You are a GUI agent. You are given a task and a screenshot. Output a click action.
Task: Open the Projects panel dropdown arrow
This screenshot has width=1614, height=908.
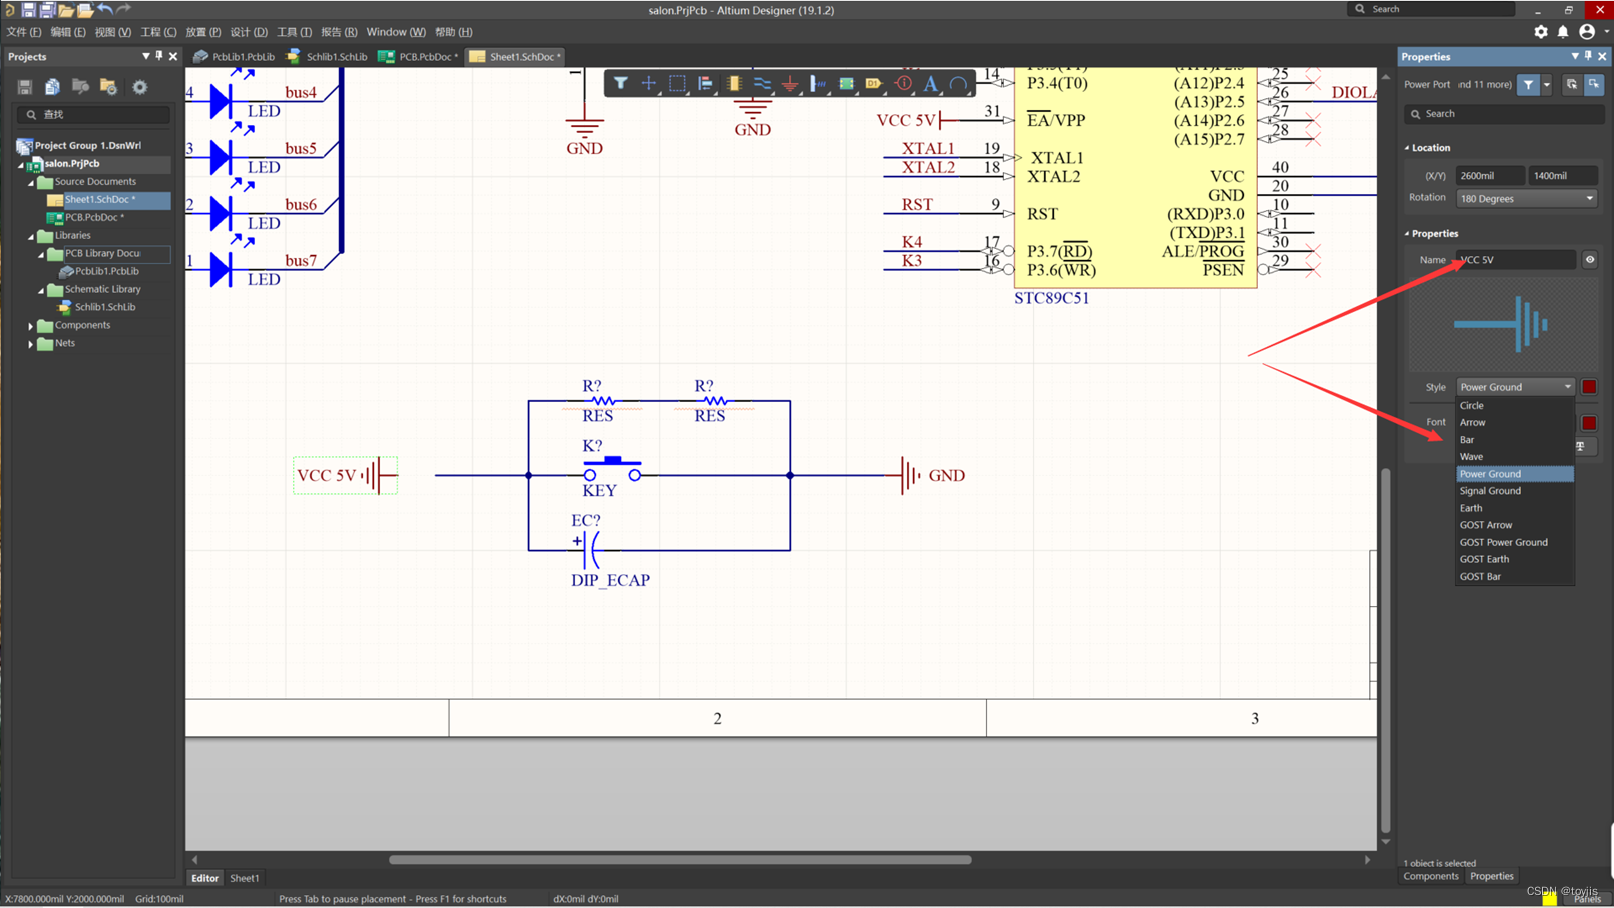(x=145, y=57)
